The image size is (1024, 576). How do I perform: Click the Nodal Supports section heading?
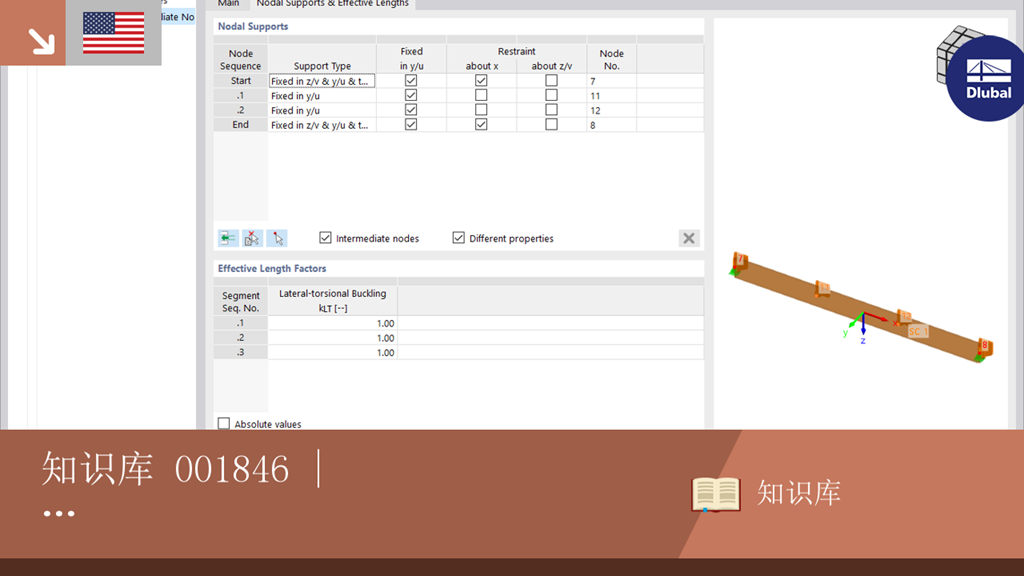click(x=253, y=26)
